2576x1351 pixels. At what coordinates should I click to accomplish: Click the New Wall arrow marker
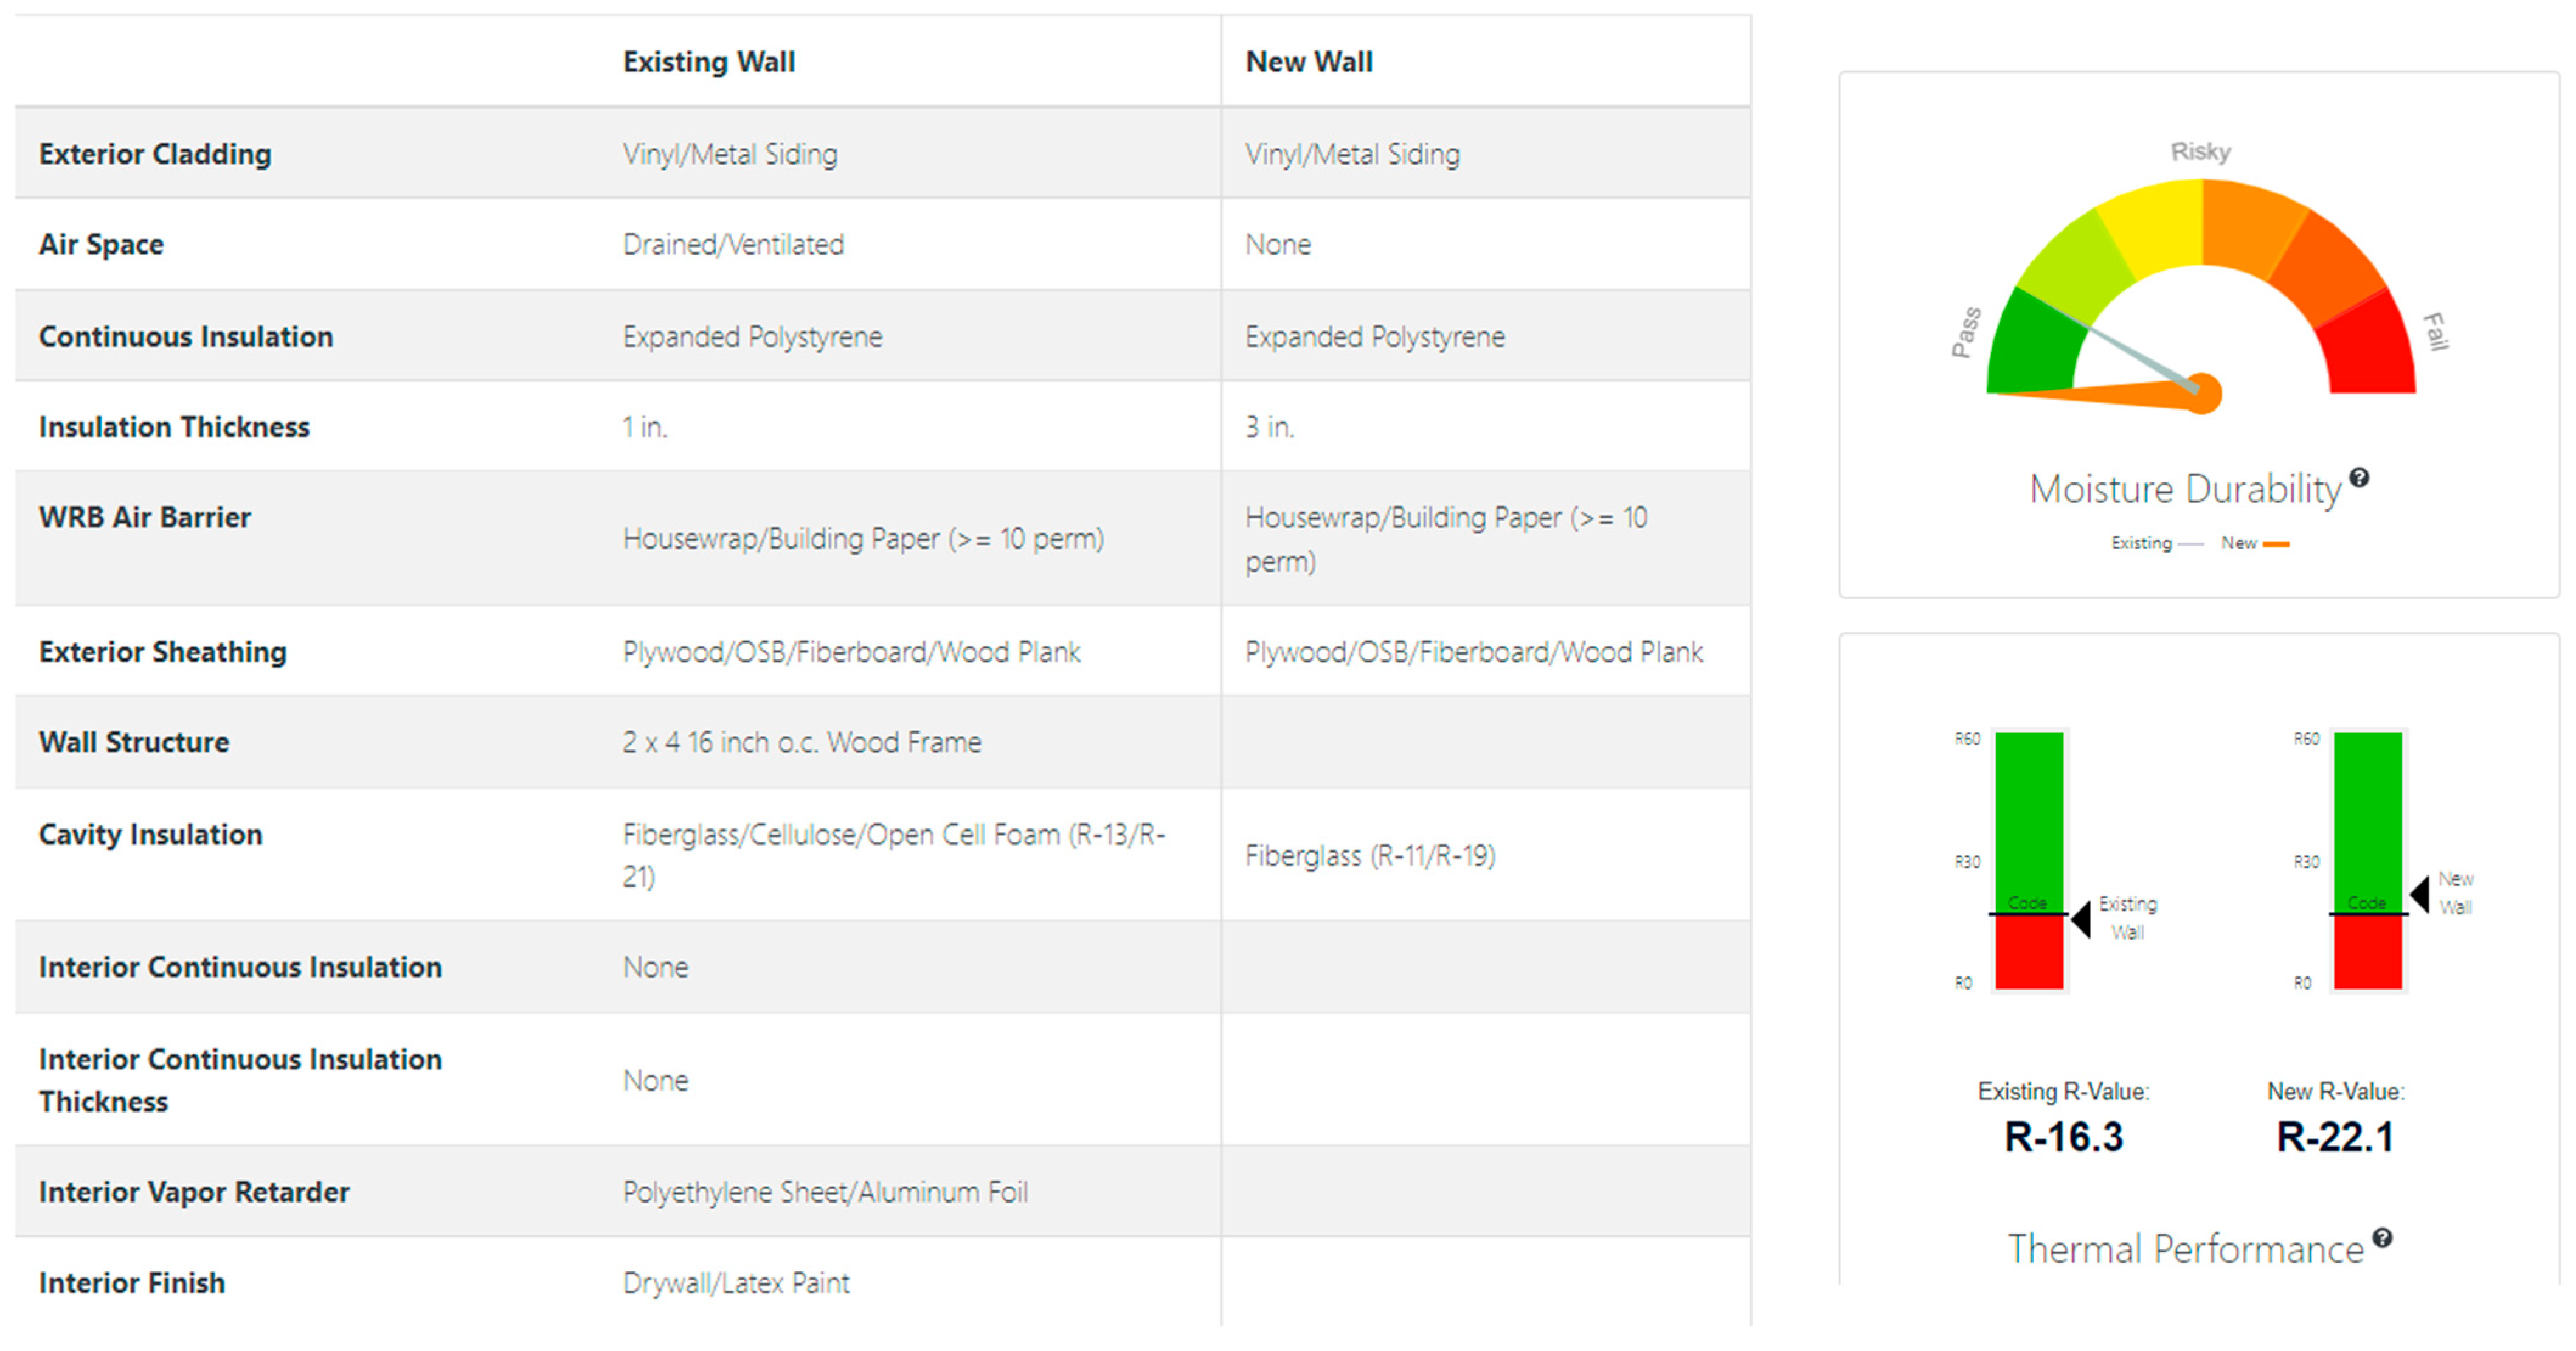click(x=2420, y=893)
